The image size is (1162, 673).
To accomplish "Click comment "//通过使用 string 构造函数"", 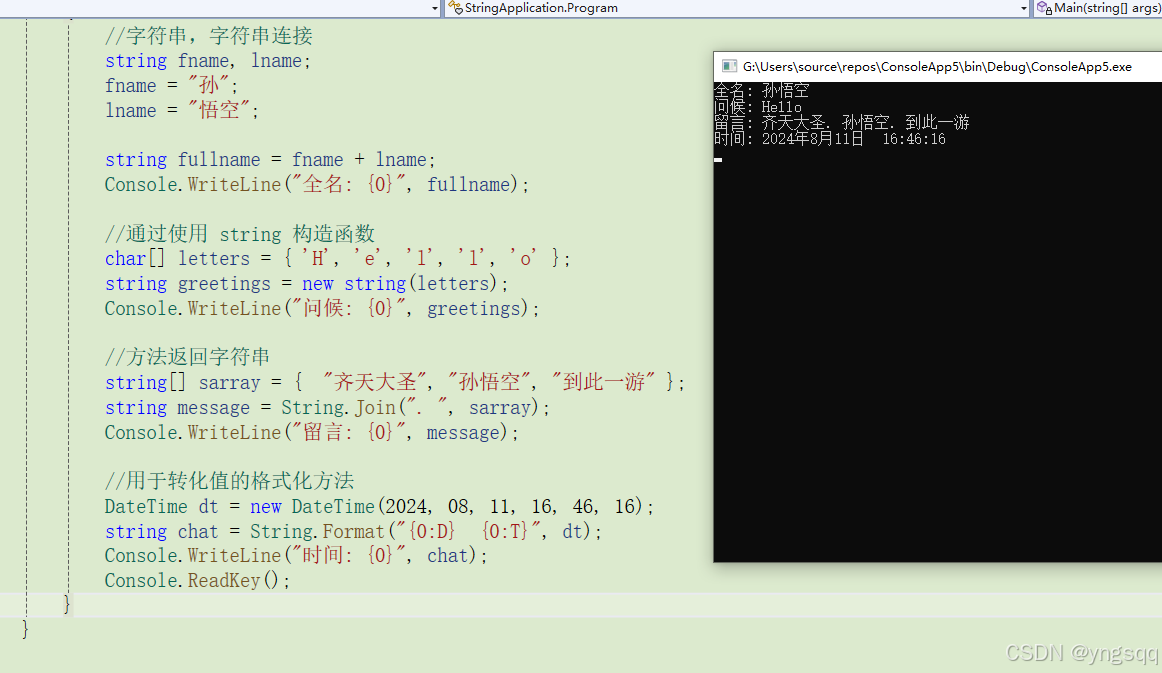I will pyautogui.click(x=239, y=234).
